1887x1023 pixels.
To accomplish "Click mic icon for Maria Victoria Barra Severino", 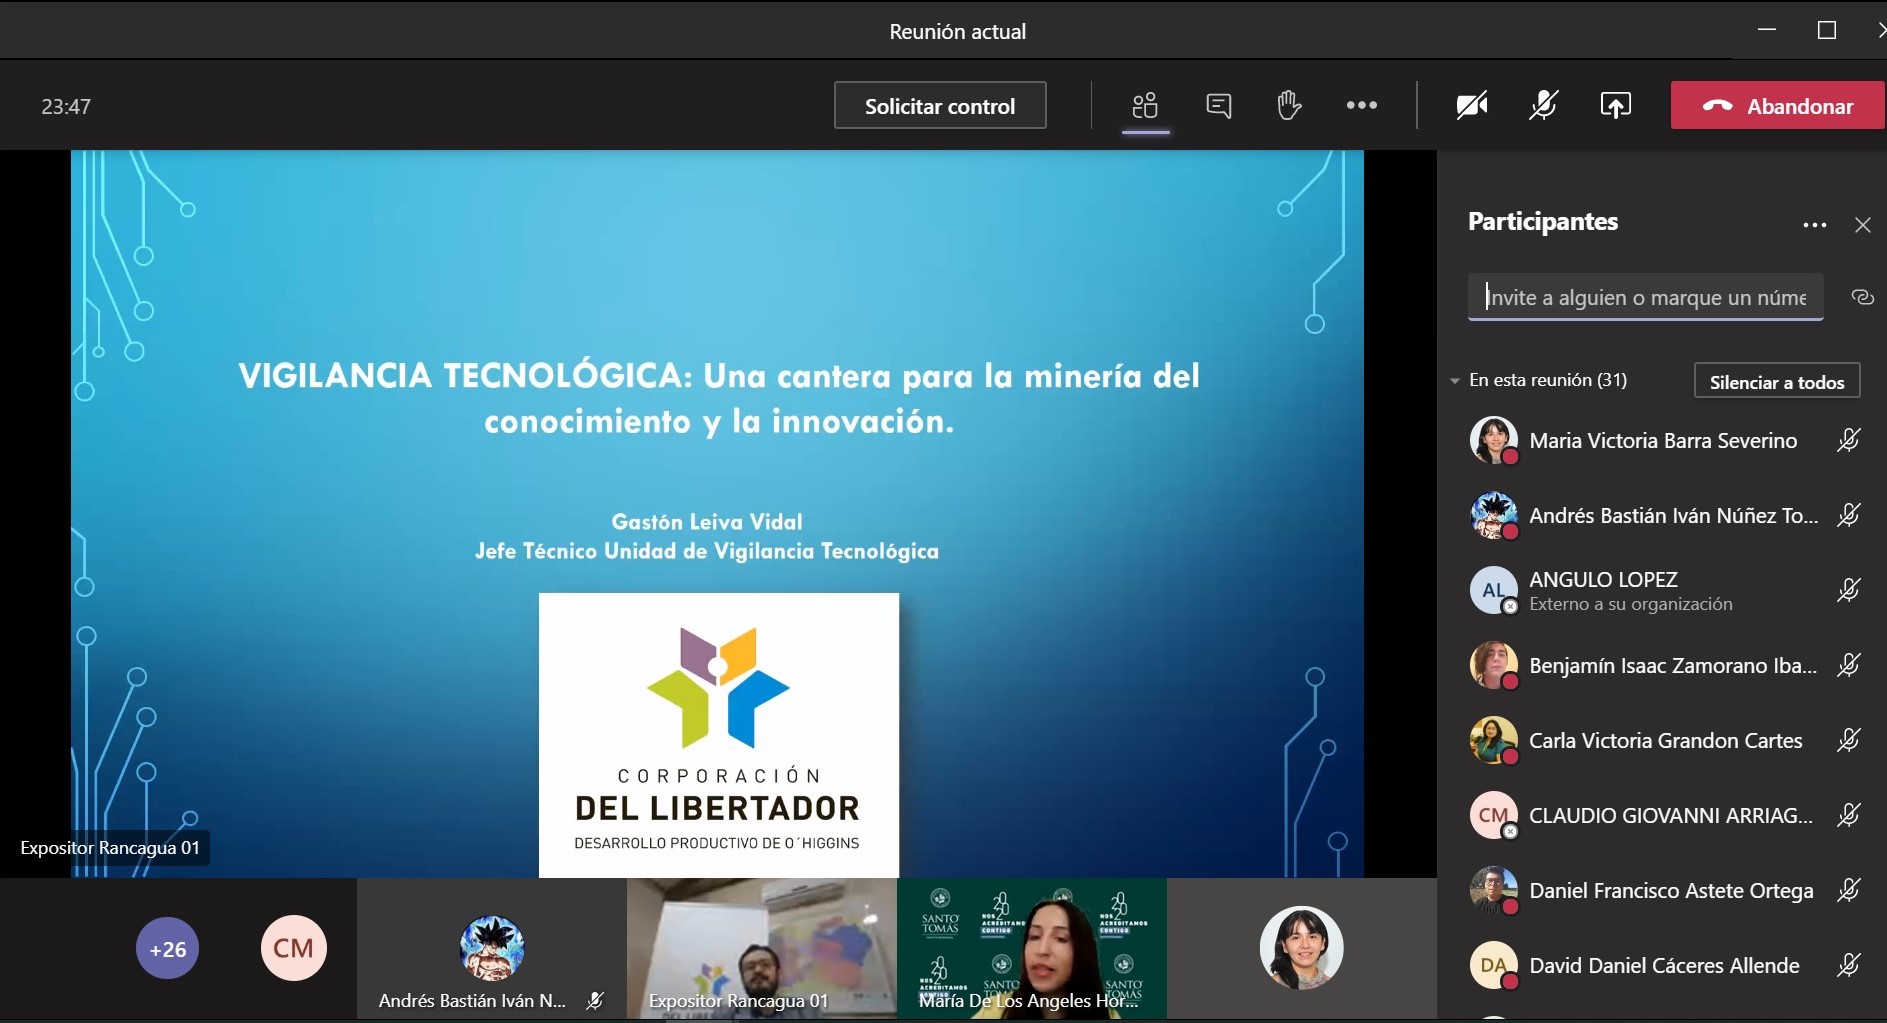I will pyautogui.click(x=1848, y=441).
